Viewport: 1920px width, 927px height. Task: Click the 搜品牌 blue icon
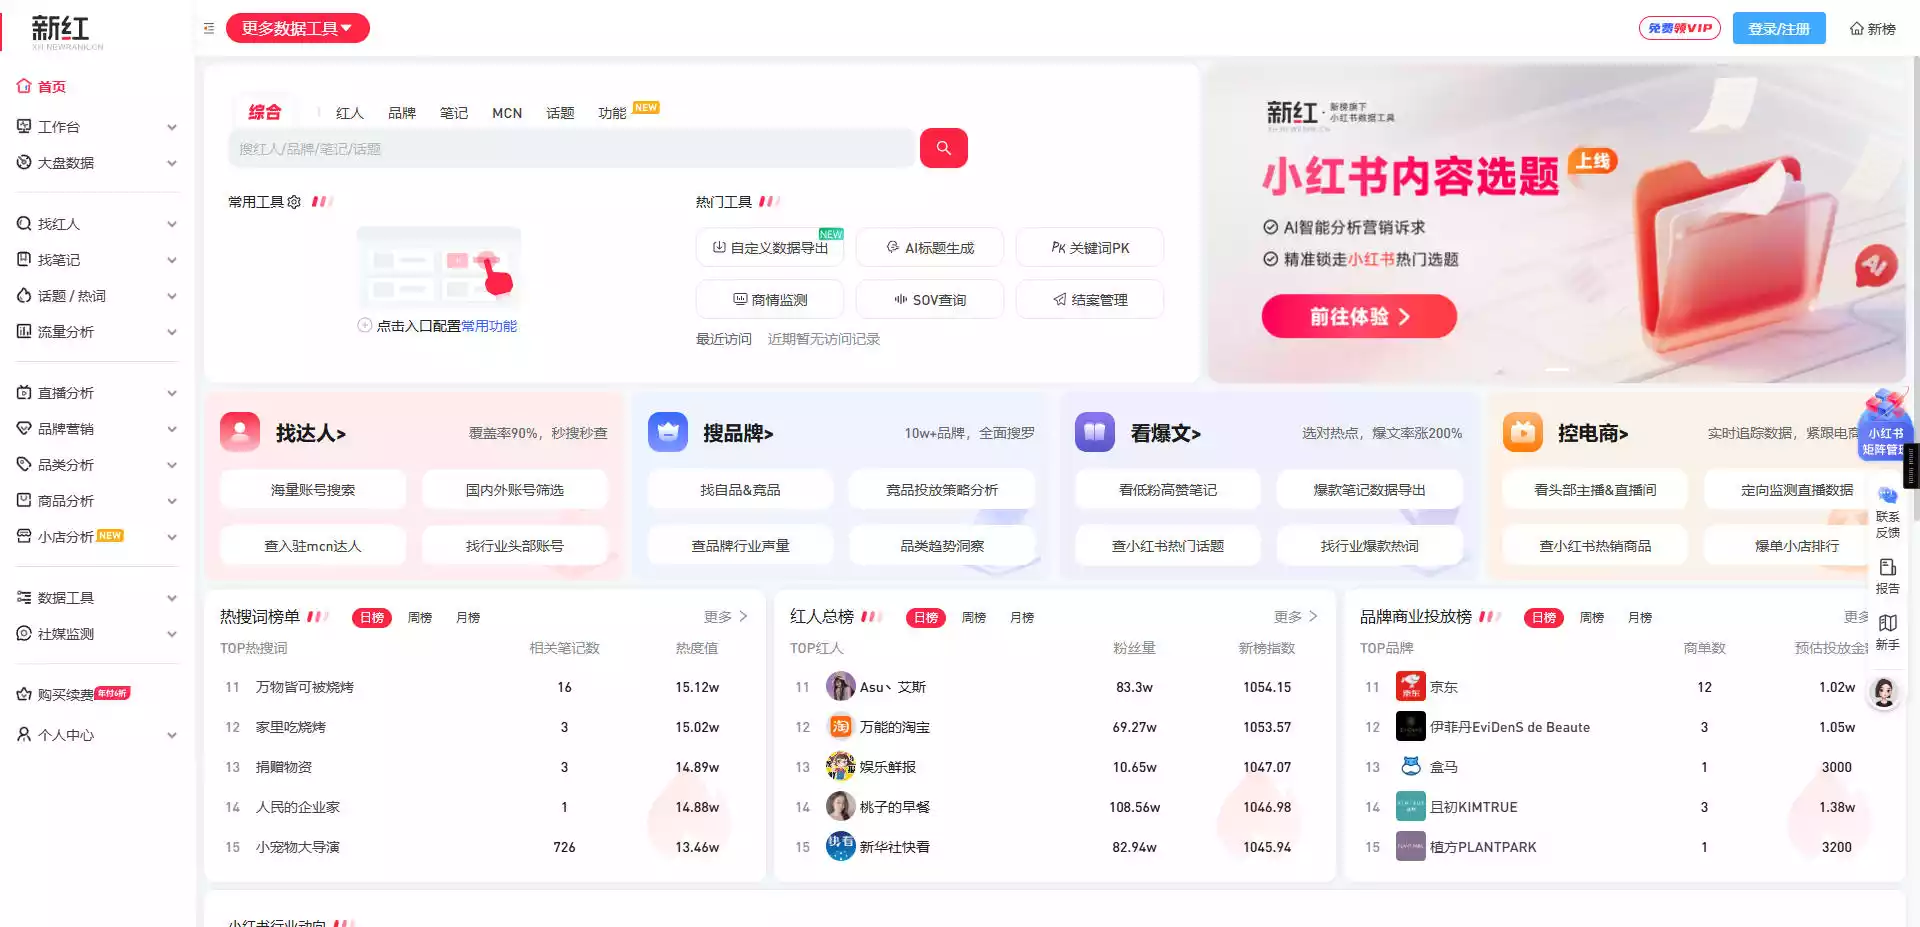tap(668, 432)
